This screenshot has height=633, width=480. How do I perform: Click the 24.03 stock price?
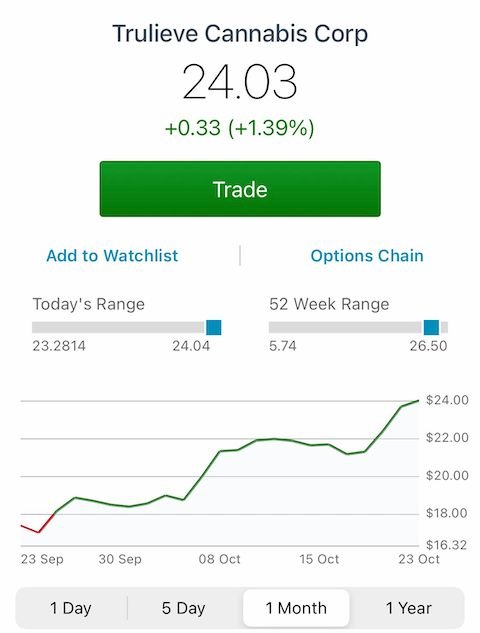240,82
